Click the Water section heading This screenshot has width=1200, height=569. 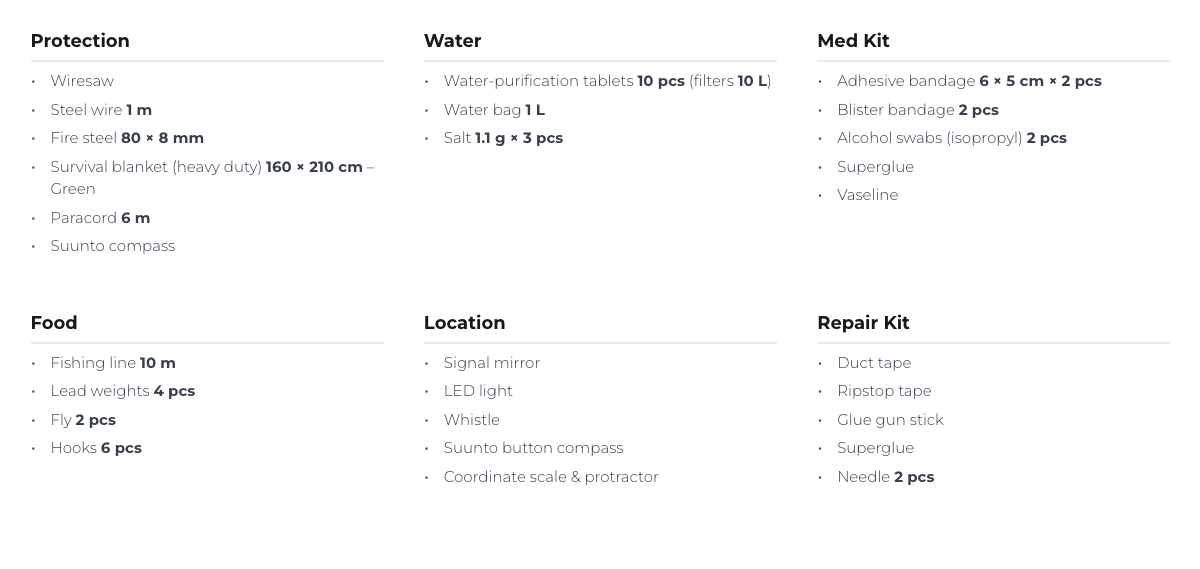452,41
